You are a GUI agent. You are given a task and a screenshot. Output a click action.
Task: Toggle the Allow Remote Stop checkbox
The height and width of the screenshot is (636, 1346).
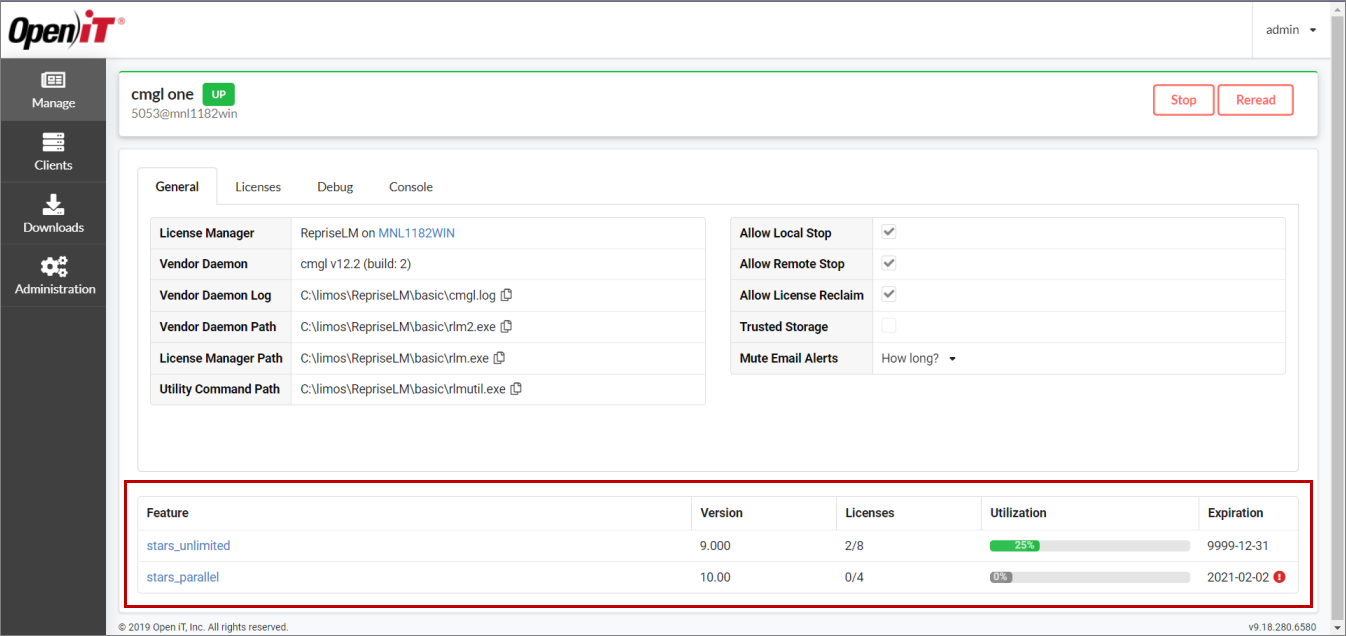coord(888,263)
